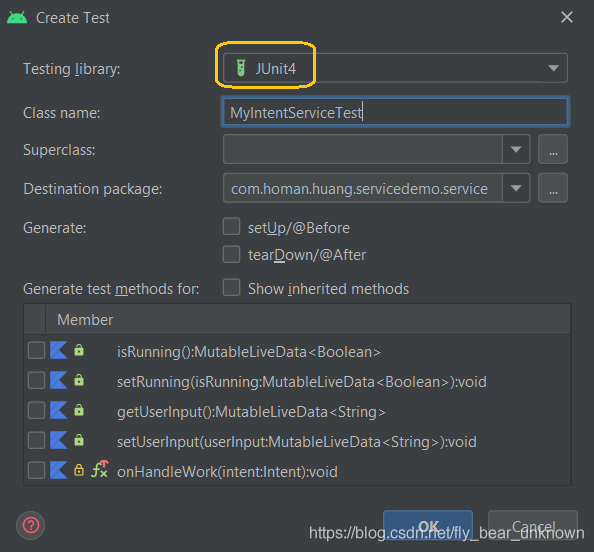The height and width of the screenshot is (552, 594).
Task: Enable tearDown/@After generation checkbox
Action: (231, 254)
